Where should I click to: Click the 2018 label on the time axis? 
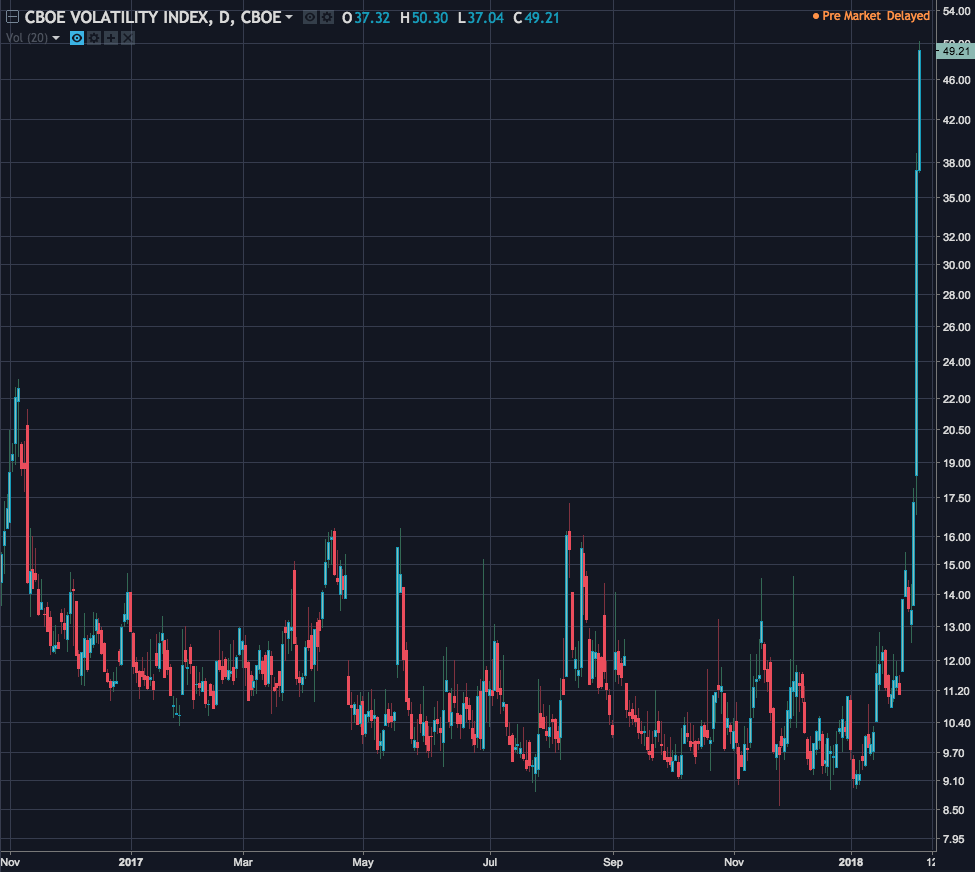click(851, 860)
